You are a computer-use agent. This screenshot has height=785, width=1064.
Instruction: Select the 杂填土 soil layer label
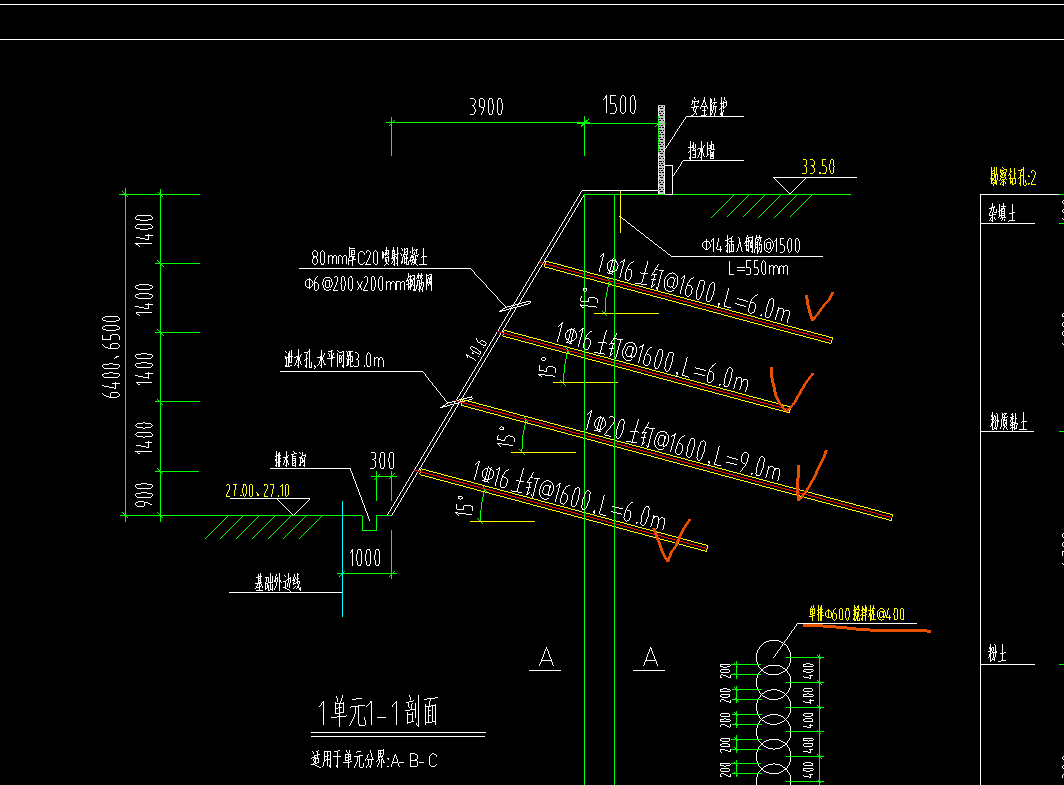coord(1002,214)
